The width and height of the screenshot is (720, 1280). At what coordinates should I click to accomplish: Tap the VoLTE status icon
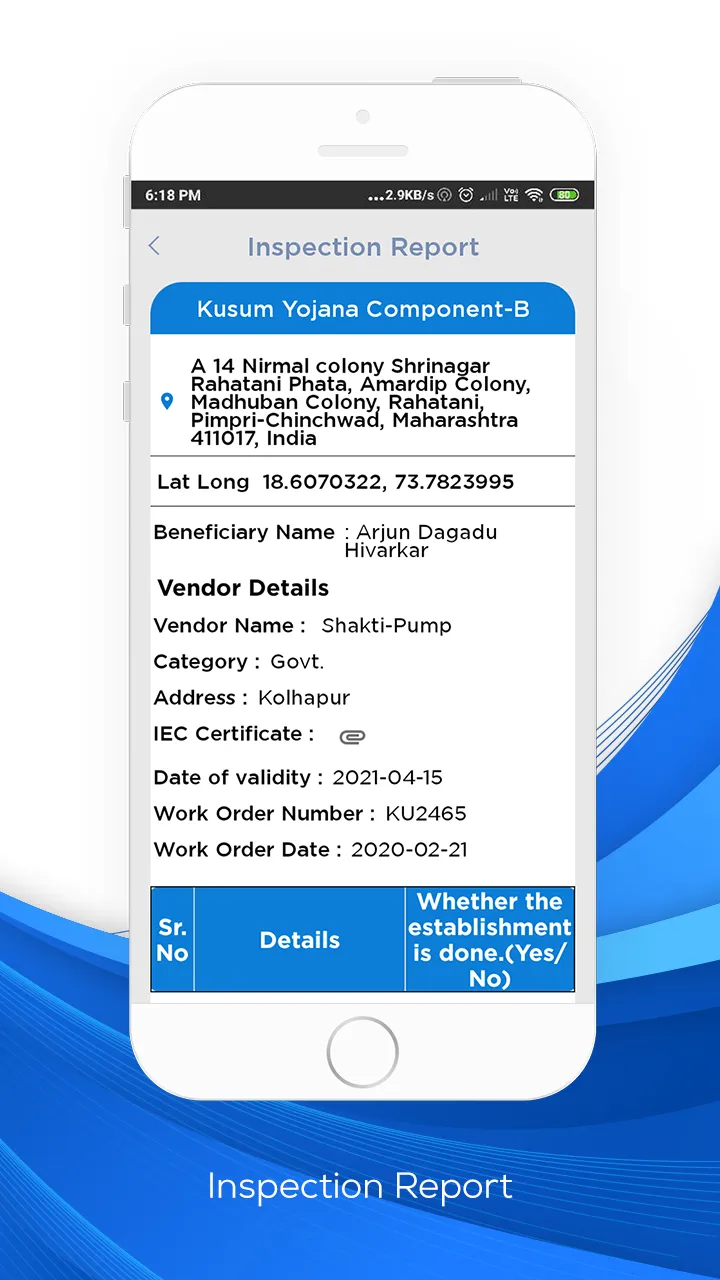tap(511, 195)
